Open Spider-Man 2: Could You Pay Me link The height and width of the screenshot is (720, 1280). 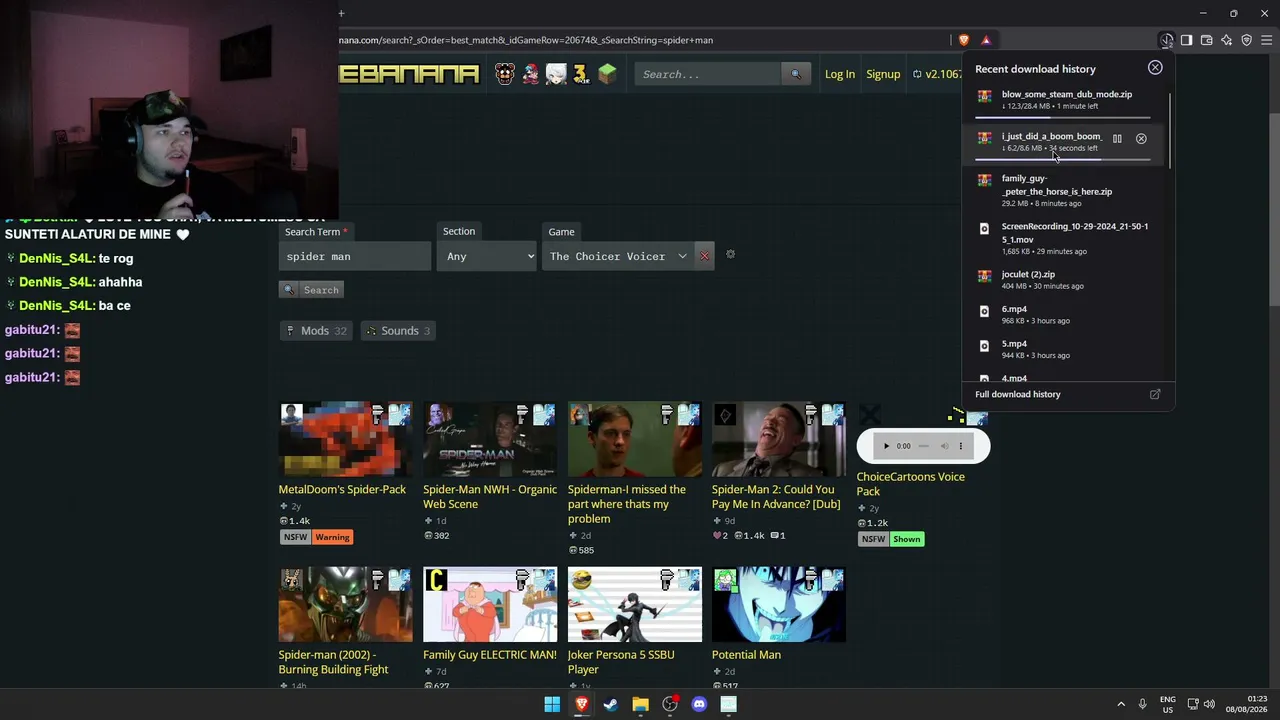776,497
